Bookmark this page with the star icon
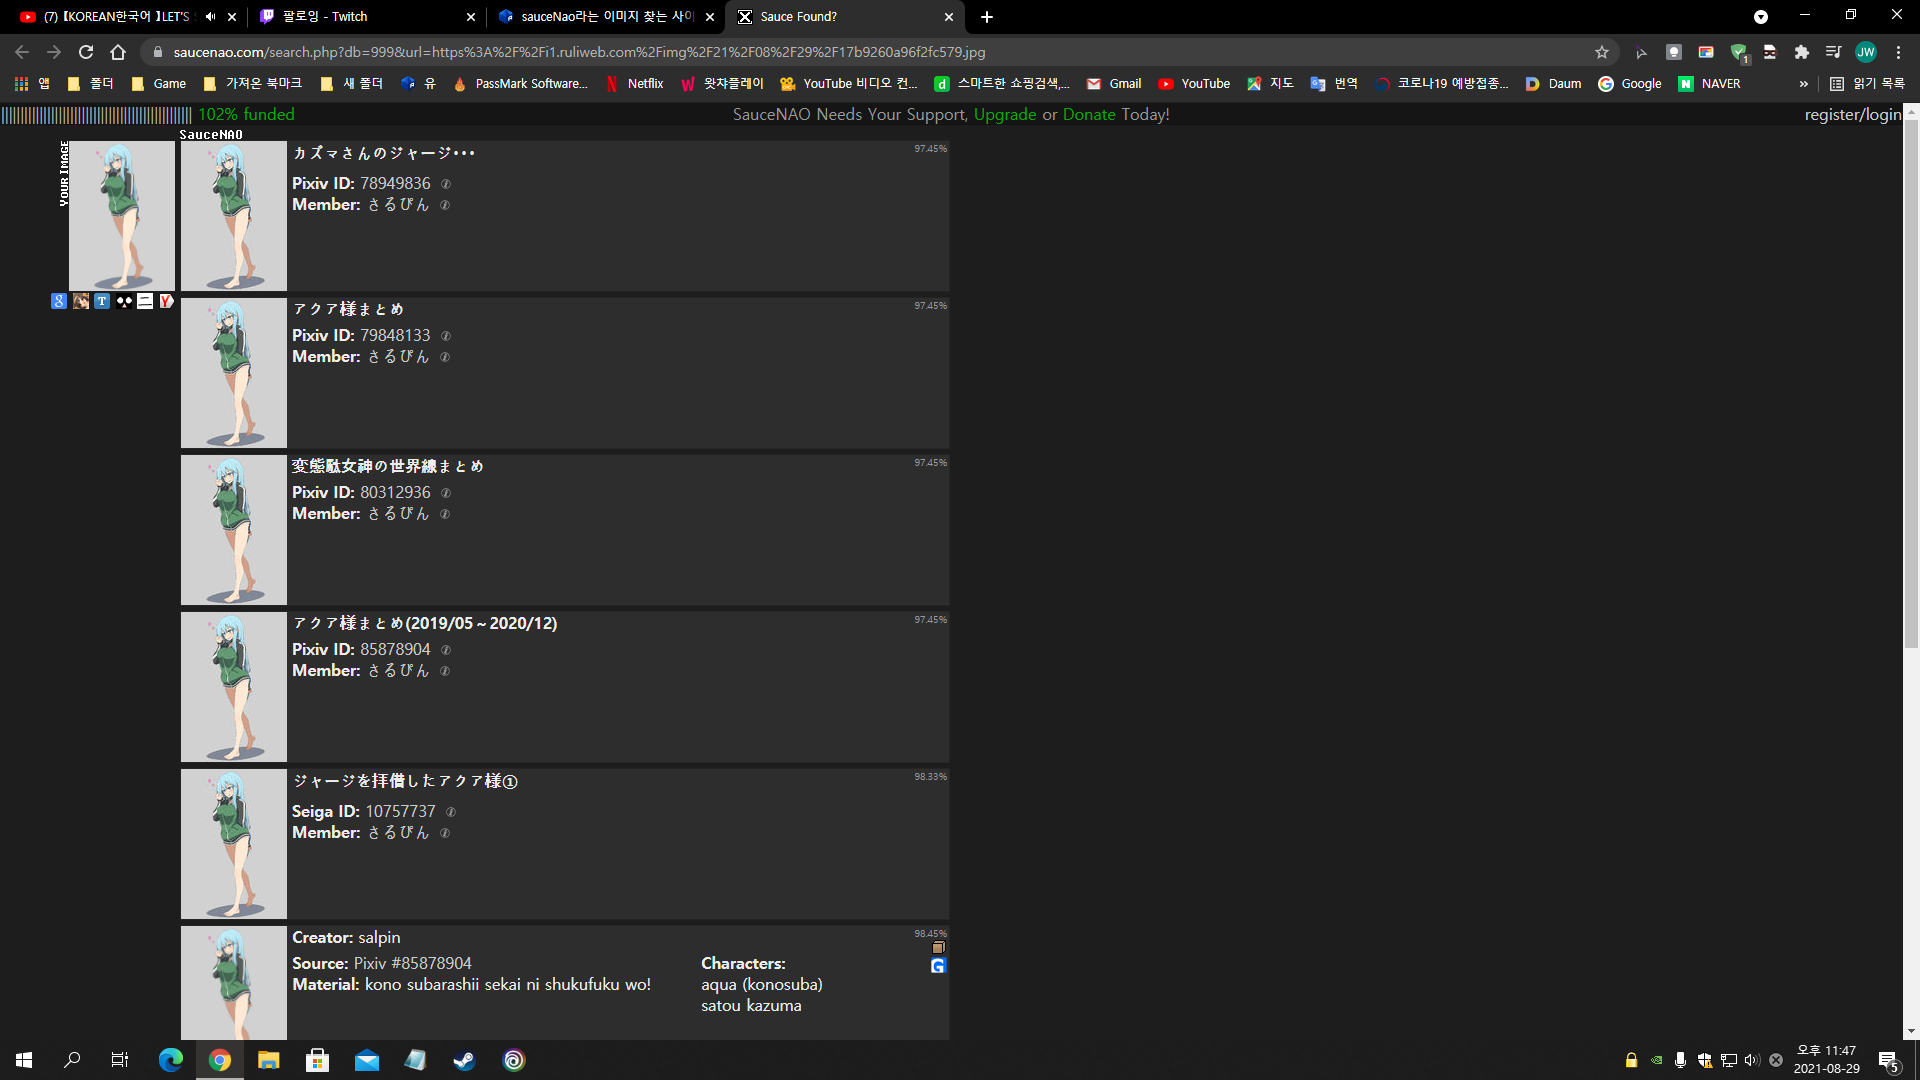 click(1602, 52)
